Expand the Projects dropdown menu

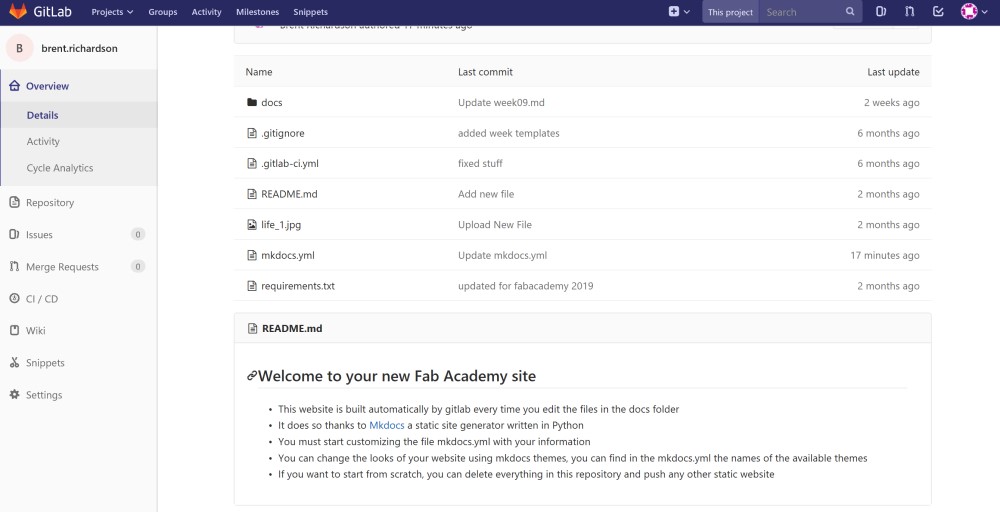112,12
